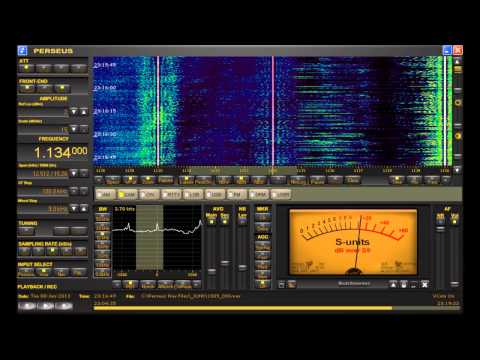
Task: Click the up-arrow icon below S-meter
Action: [394, 284]
